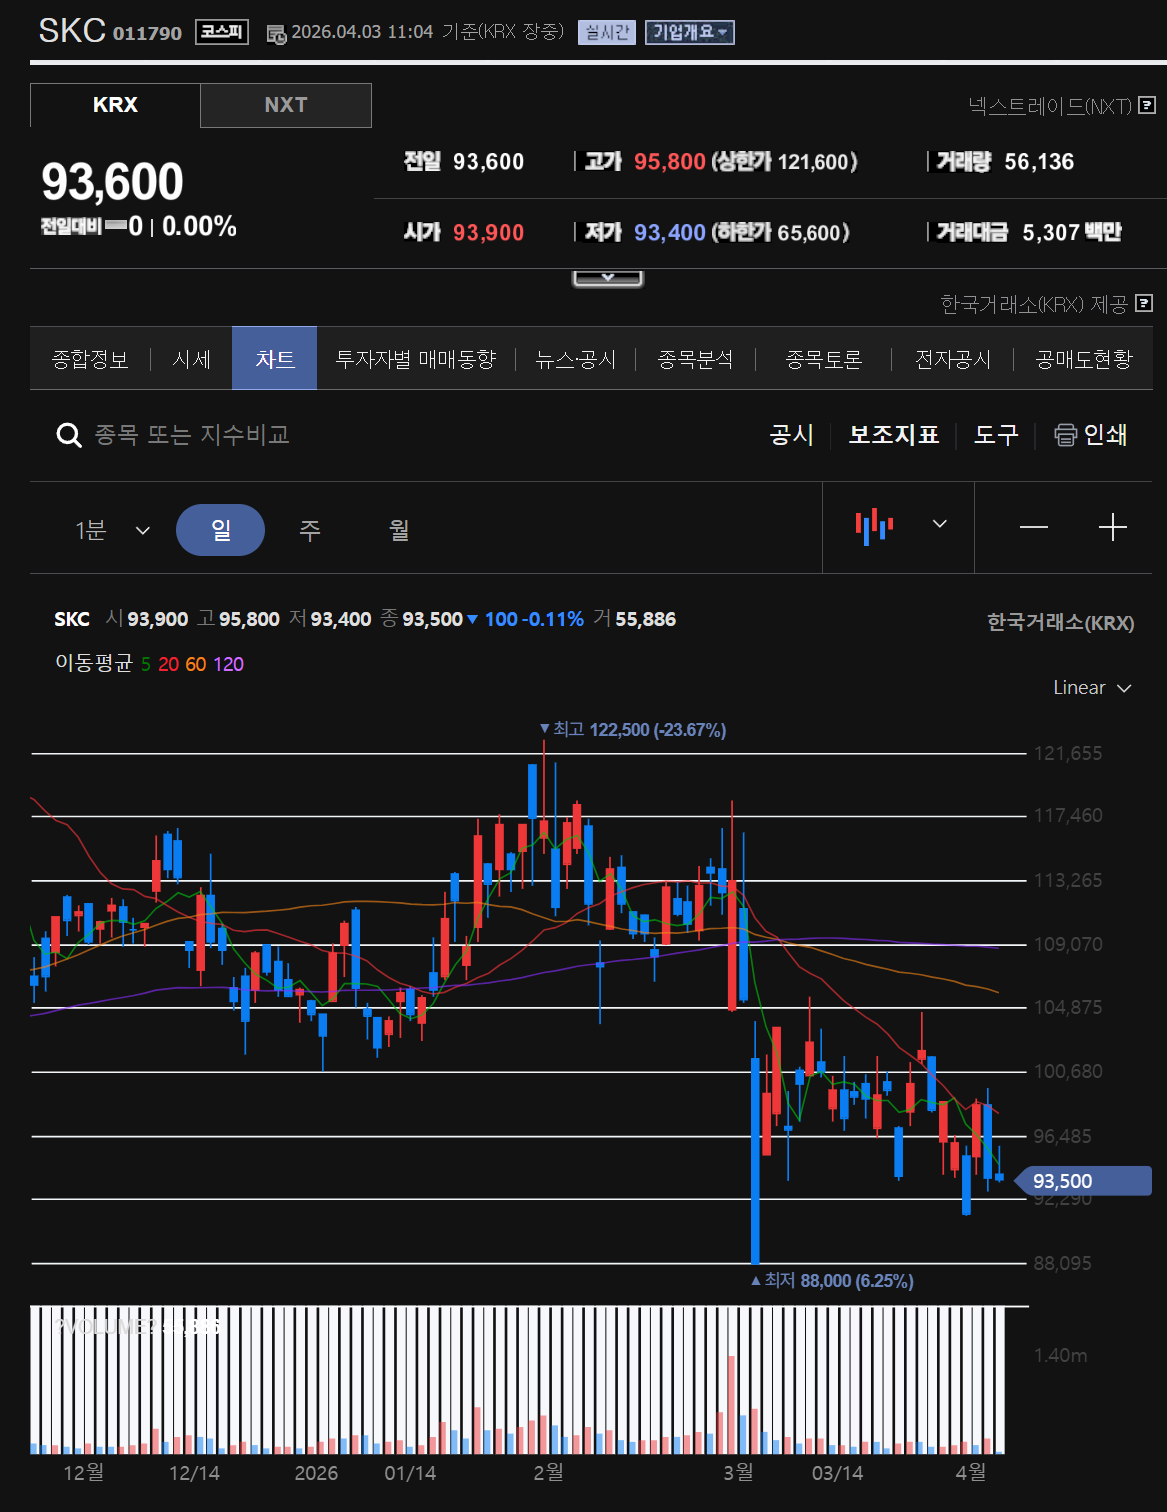Screen dimensions: 1167x1512
Task: Click the printer icon for 인쇄
Action: (x=1065, y=435)
